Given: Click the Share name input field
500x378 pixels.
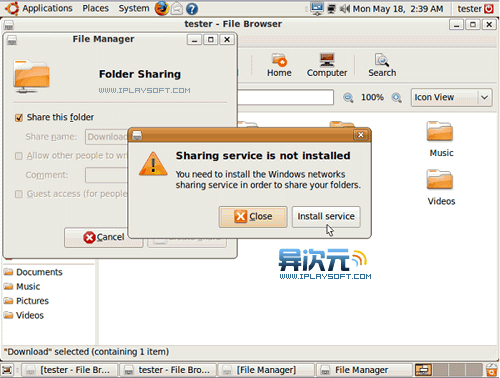Looking at the screenshot, I should pyautogui.click(x=107, y=137).
